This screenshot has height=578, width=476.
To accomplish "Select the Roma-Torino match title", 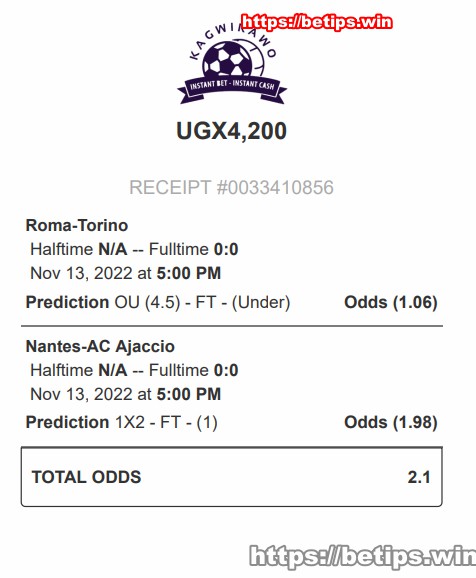I will [x=77, y=225].
